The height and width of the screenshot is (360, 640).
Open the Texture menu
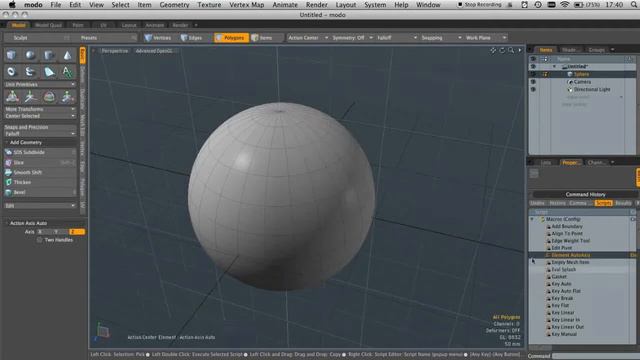(209, 5)
